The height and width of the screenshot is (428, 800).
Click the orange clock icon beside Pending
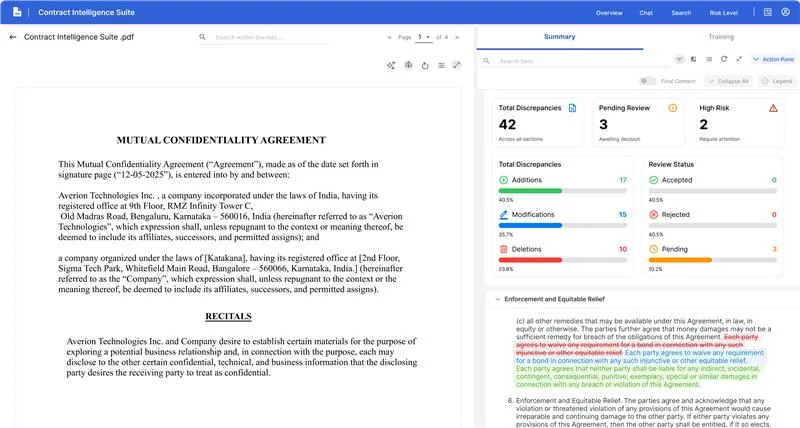point(654,249)
